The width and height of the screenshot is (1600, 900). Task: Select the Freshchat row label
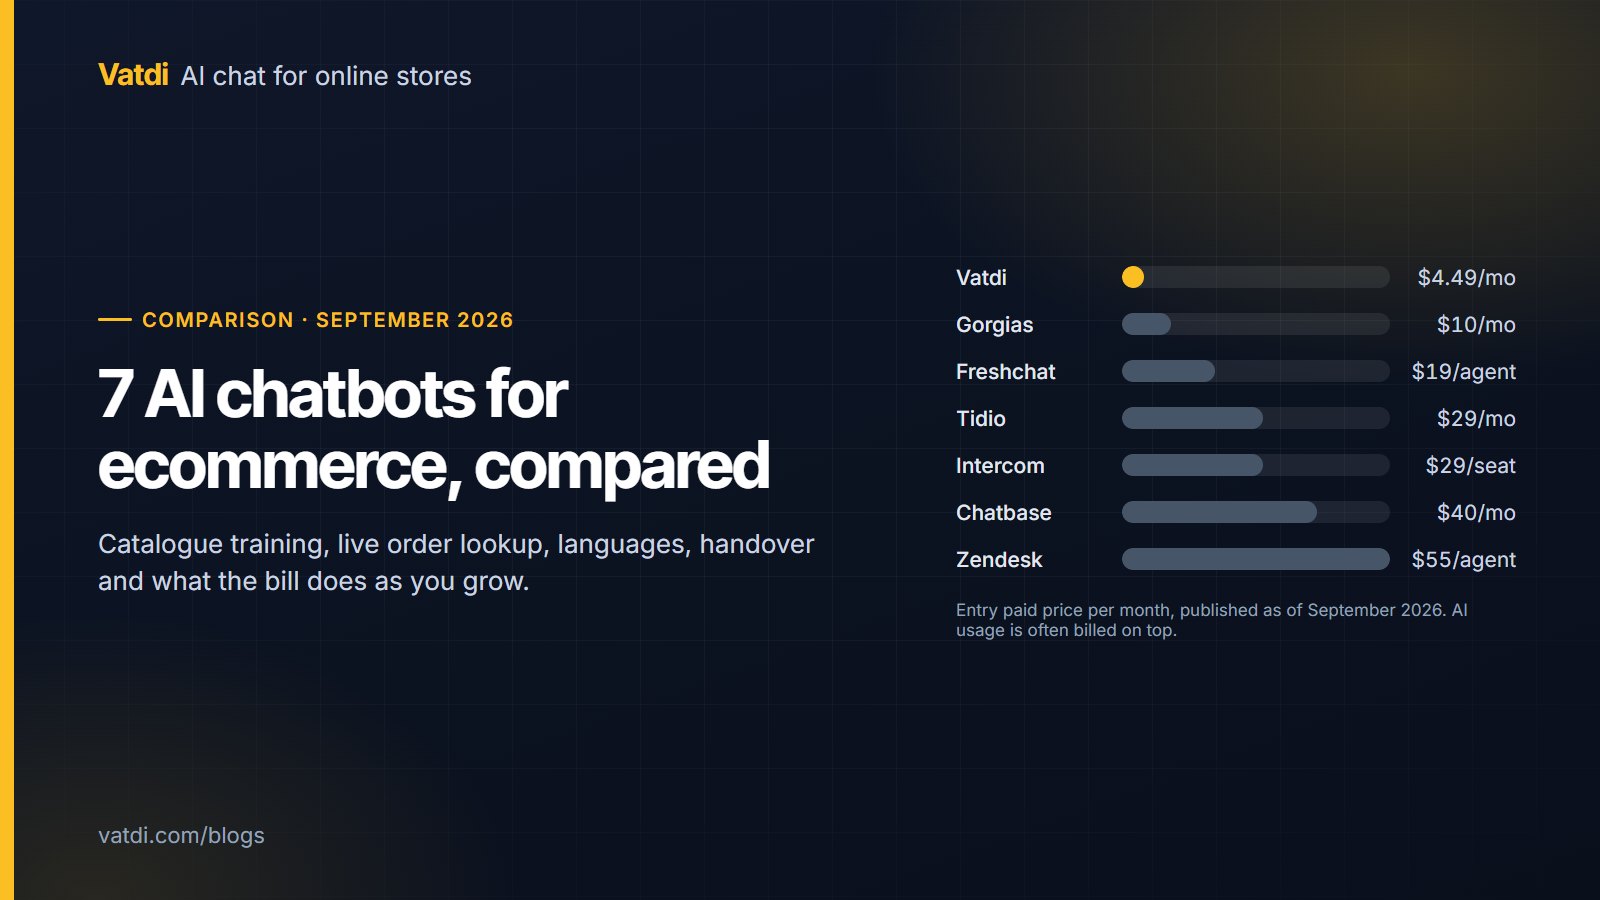pyautogui.click(x=1005, y=372)
